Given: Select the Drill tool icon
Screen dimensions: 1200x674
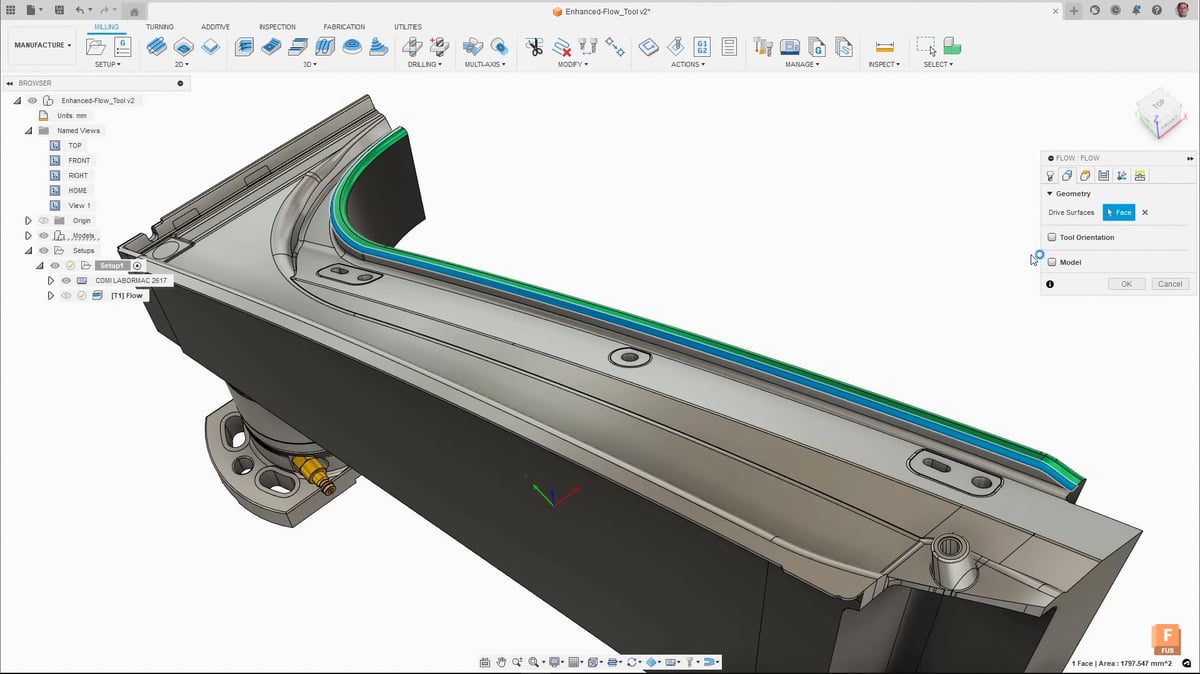Looking at the screenshot, I should pos(411,46).
